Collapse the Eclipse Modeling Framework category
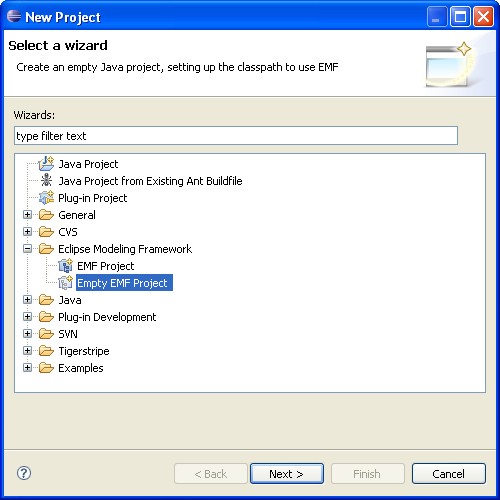Image resolution: width=500 pixels, height=500 pixels. click(28, 249)
